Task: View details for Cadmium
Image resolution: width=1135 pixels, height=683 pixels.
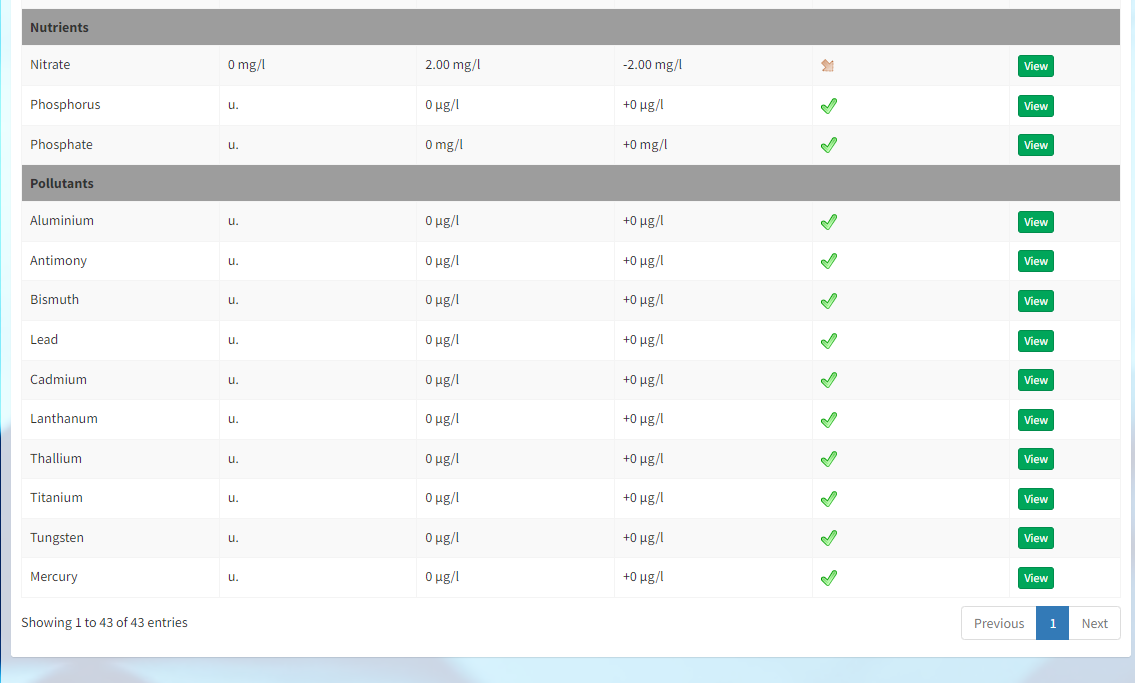Action: pos(1035,380)
